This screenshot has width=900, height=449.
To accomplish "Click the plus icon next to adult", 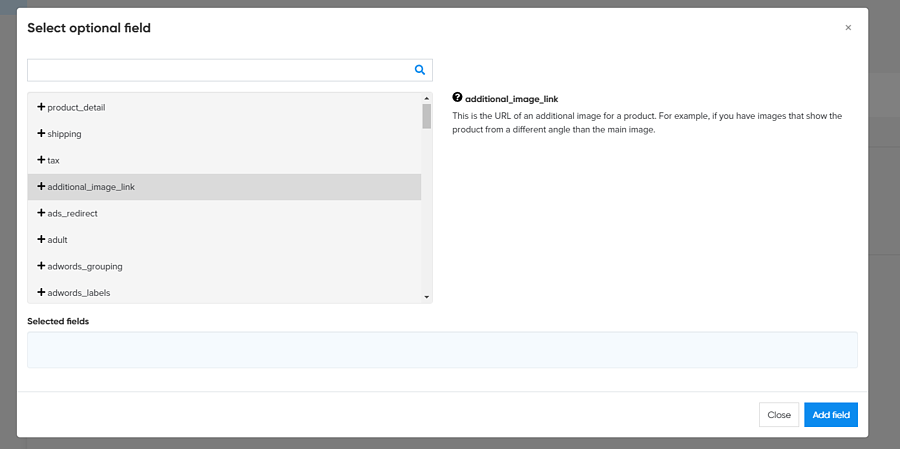I will [x=41, y=240].
